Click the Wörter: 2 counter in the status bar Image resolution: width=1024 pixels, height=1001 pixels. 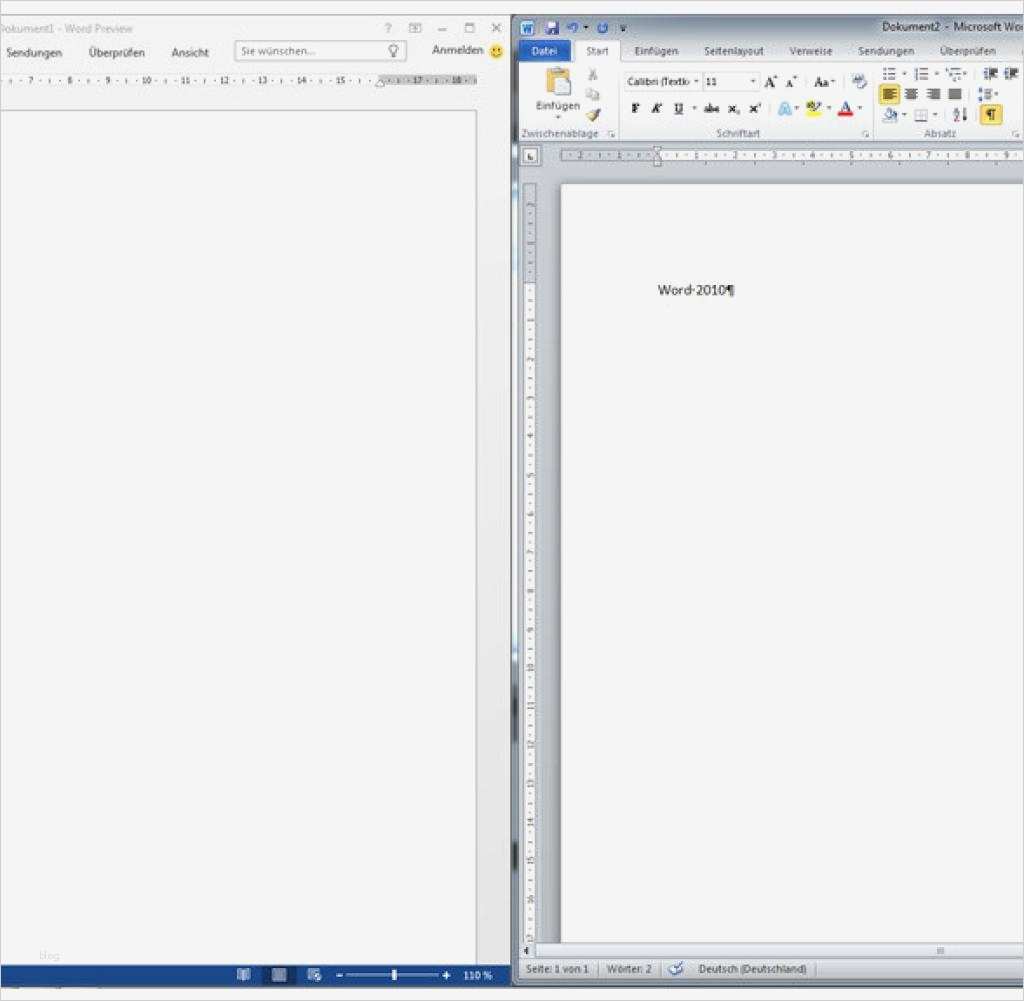click(629, 968)
